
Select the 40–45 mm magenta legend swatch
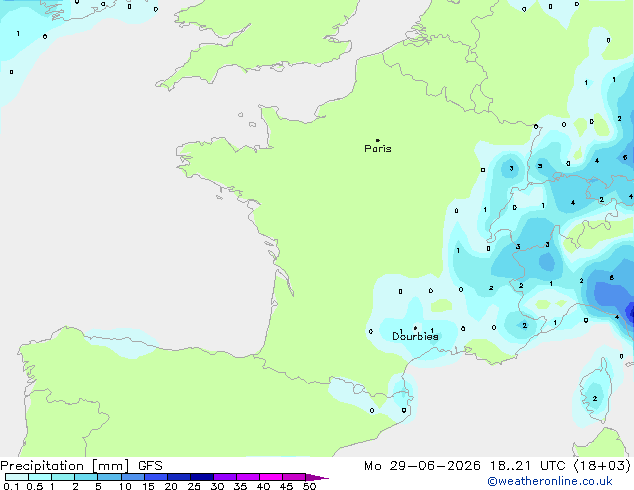tap(271, 477)
